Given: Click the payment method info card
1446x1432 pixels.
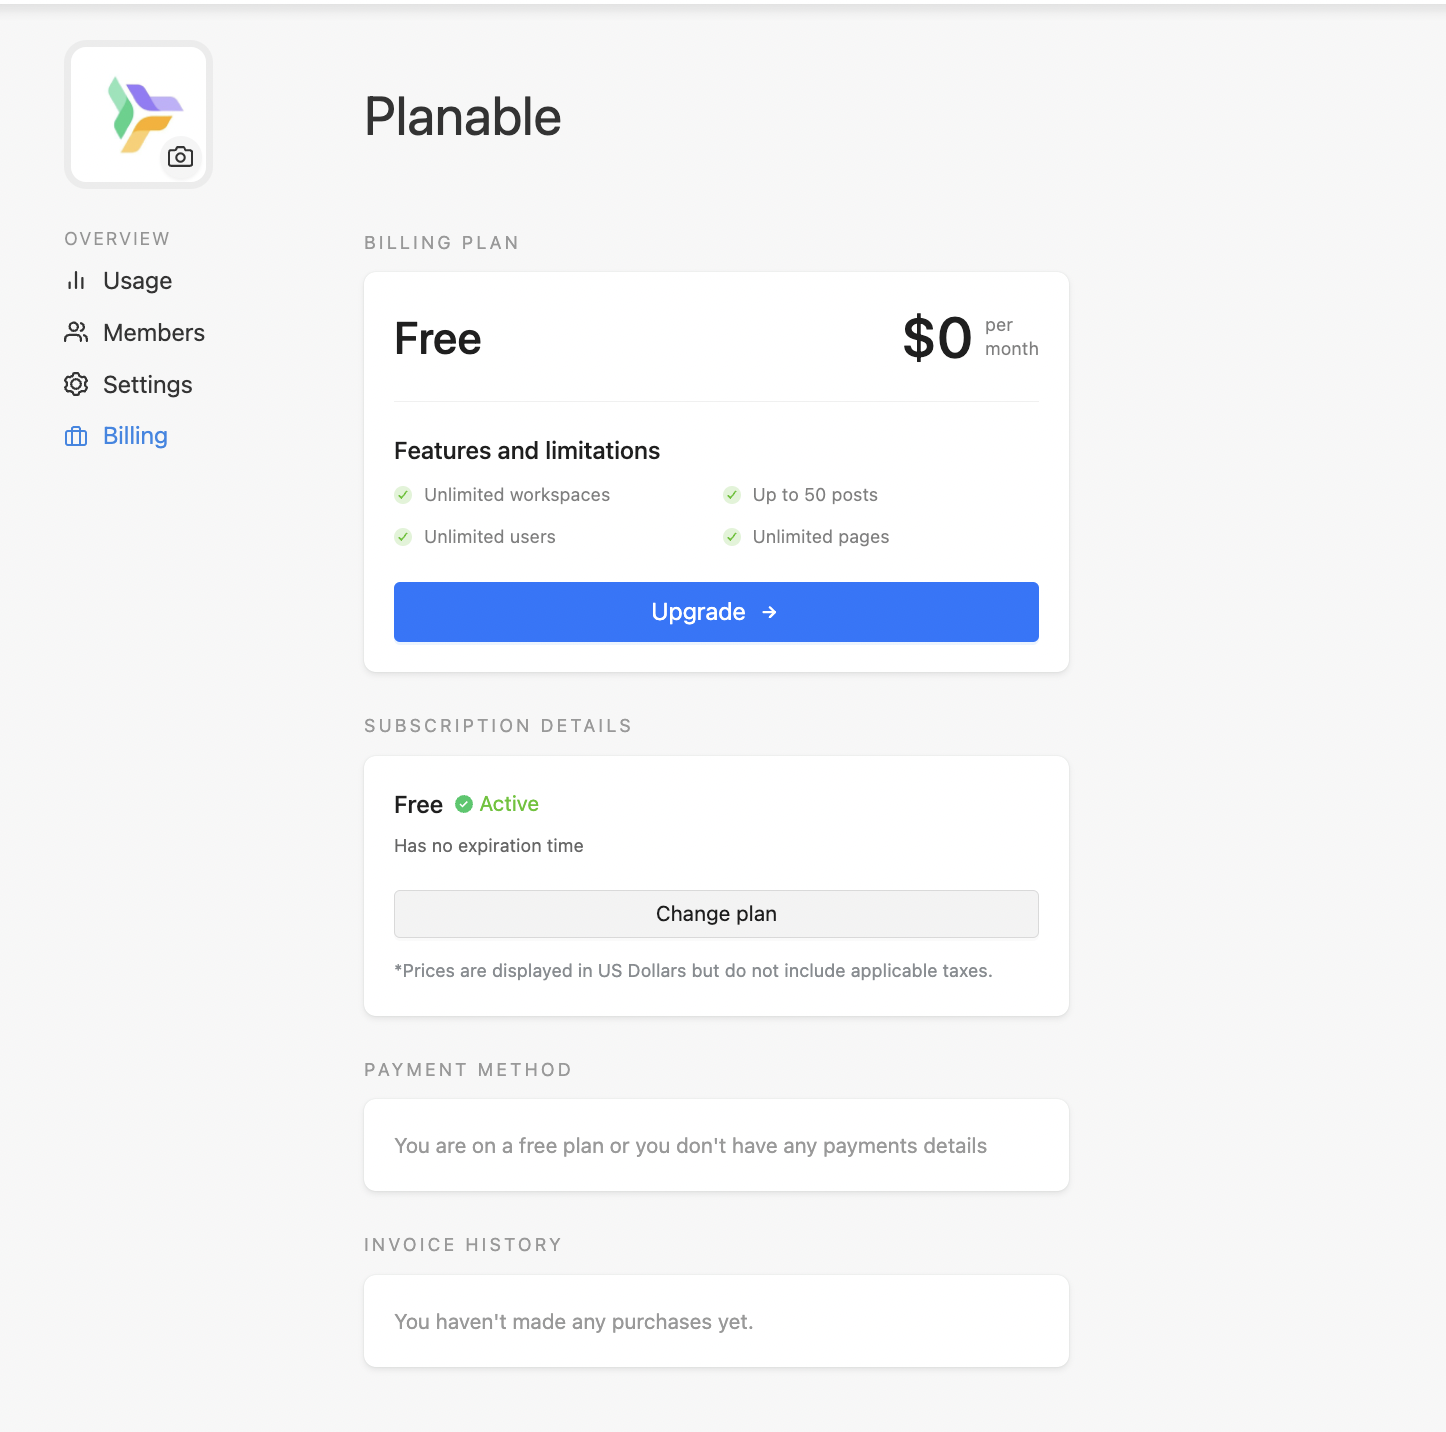Looking at the screenshot, I should (716, 1146).
